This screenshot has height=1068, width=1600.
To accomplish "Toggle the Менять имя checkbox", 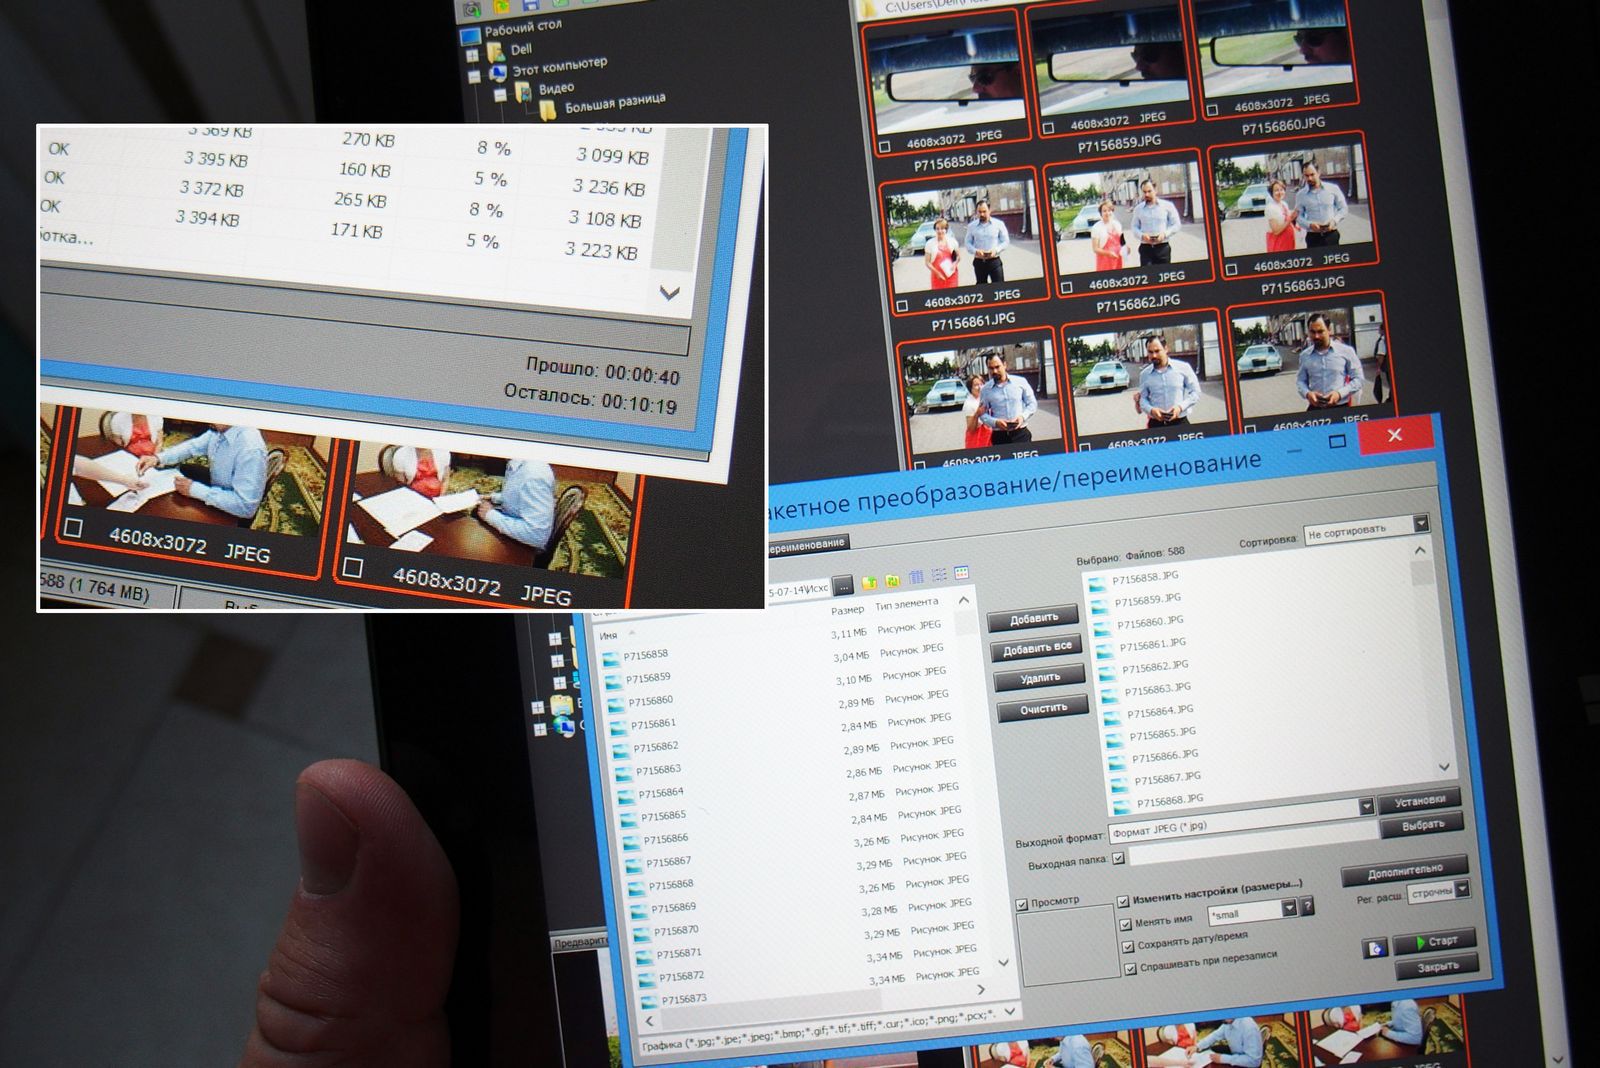I will coord(1125,924).
